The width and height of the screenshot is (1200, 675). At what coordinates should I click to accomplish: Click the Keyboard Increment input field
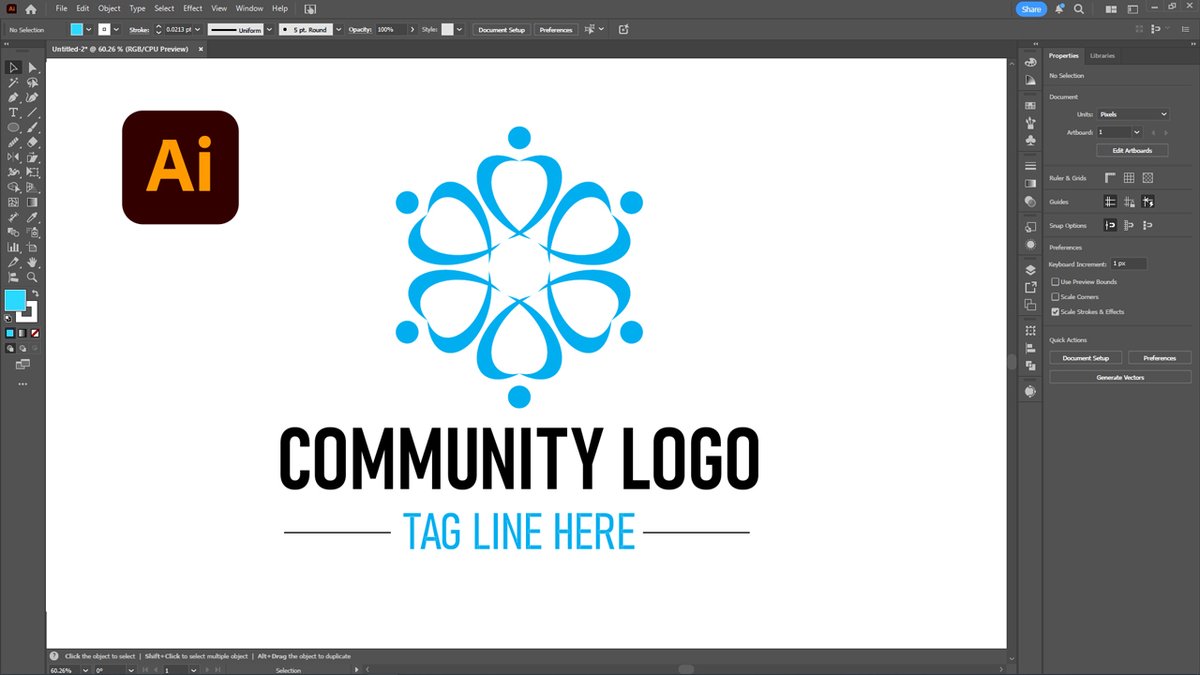click(1130, 262)
